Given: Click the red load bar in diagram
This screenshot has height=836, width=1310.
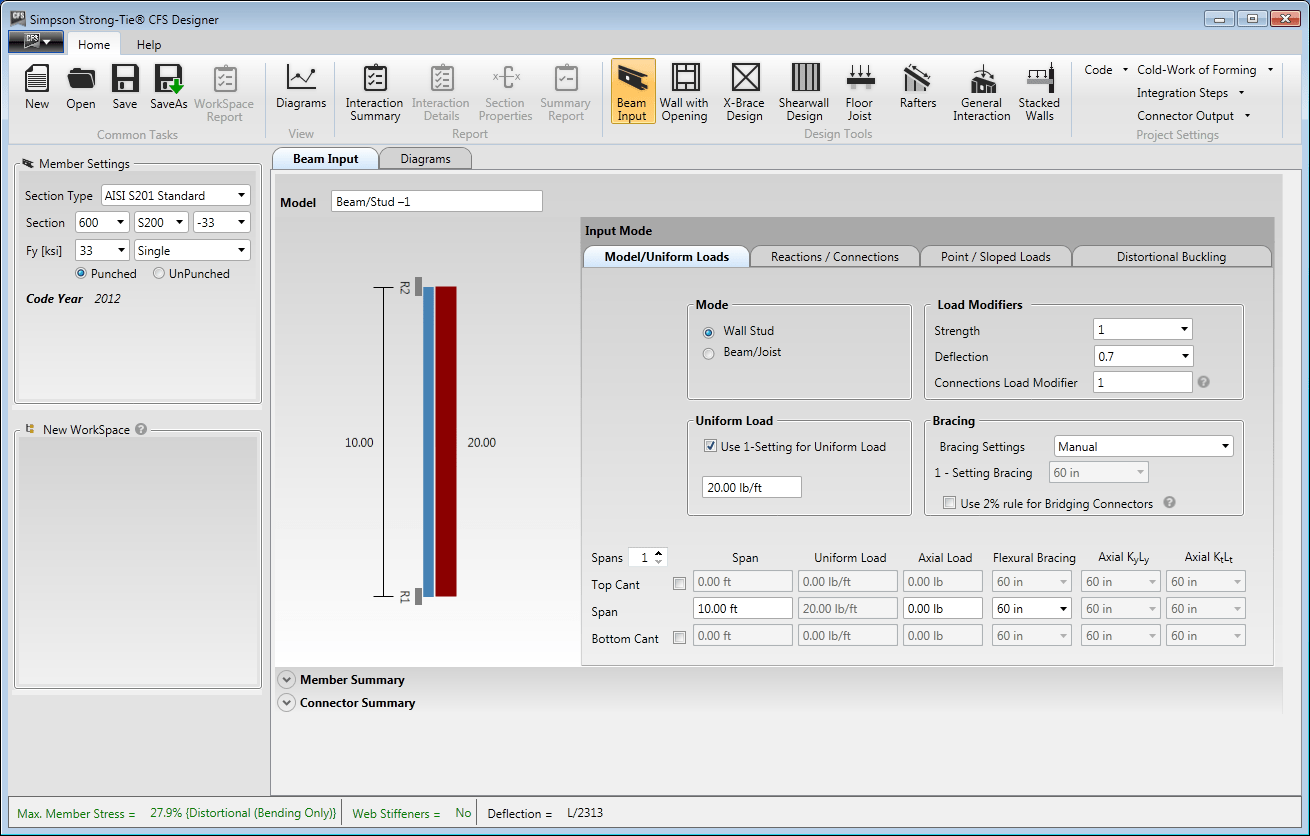Looking at the screenshot, I should [x=446, y=441].
